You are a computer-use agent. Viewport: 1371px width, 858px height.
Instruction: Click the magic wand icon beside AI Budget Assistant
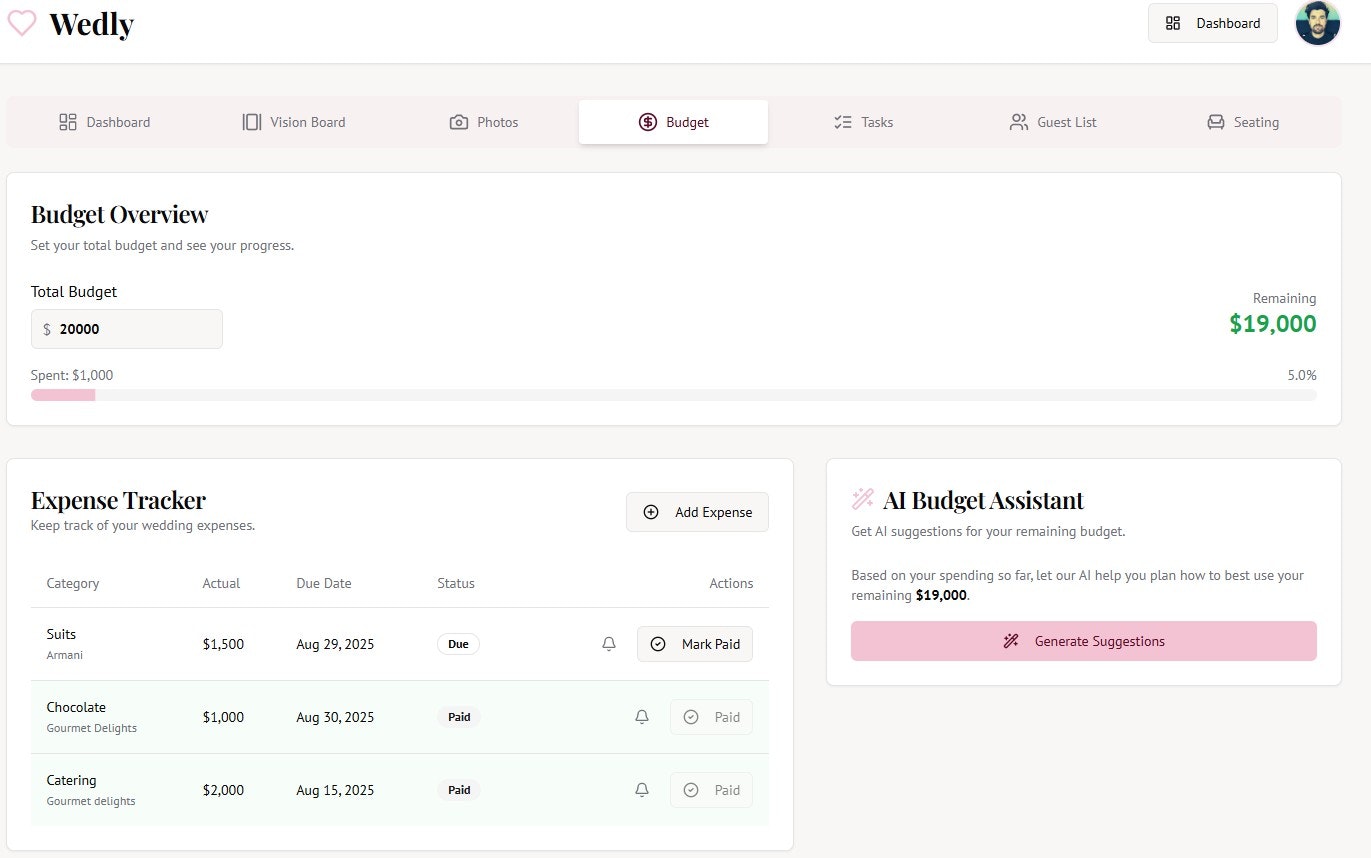(x=863, y=499)
